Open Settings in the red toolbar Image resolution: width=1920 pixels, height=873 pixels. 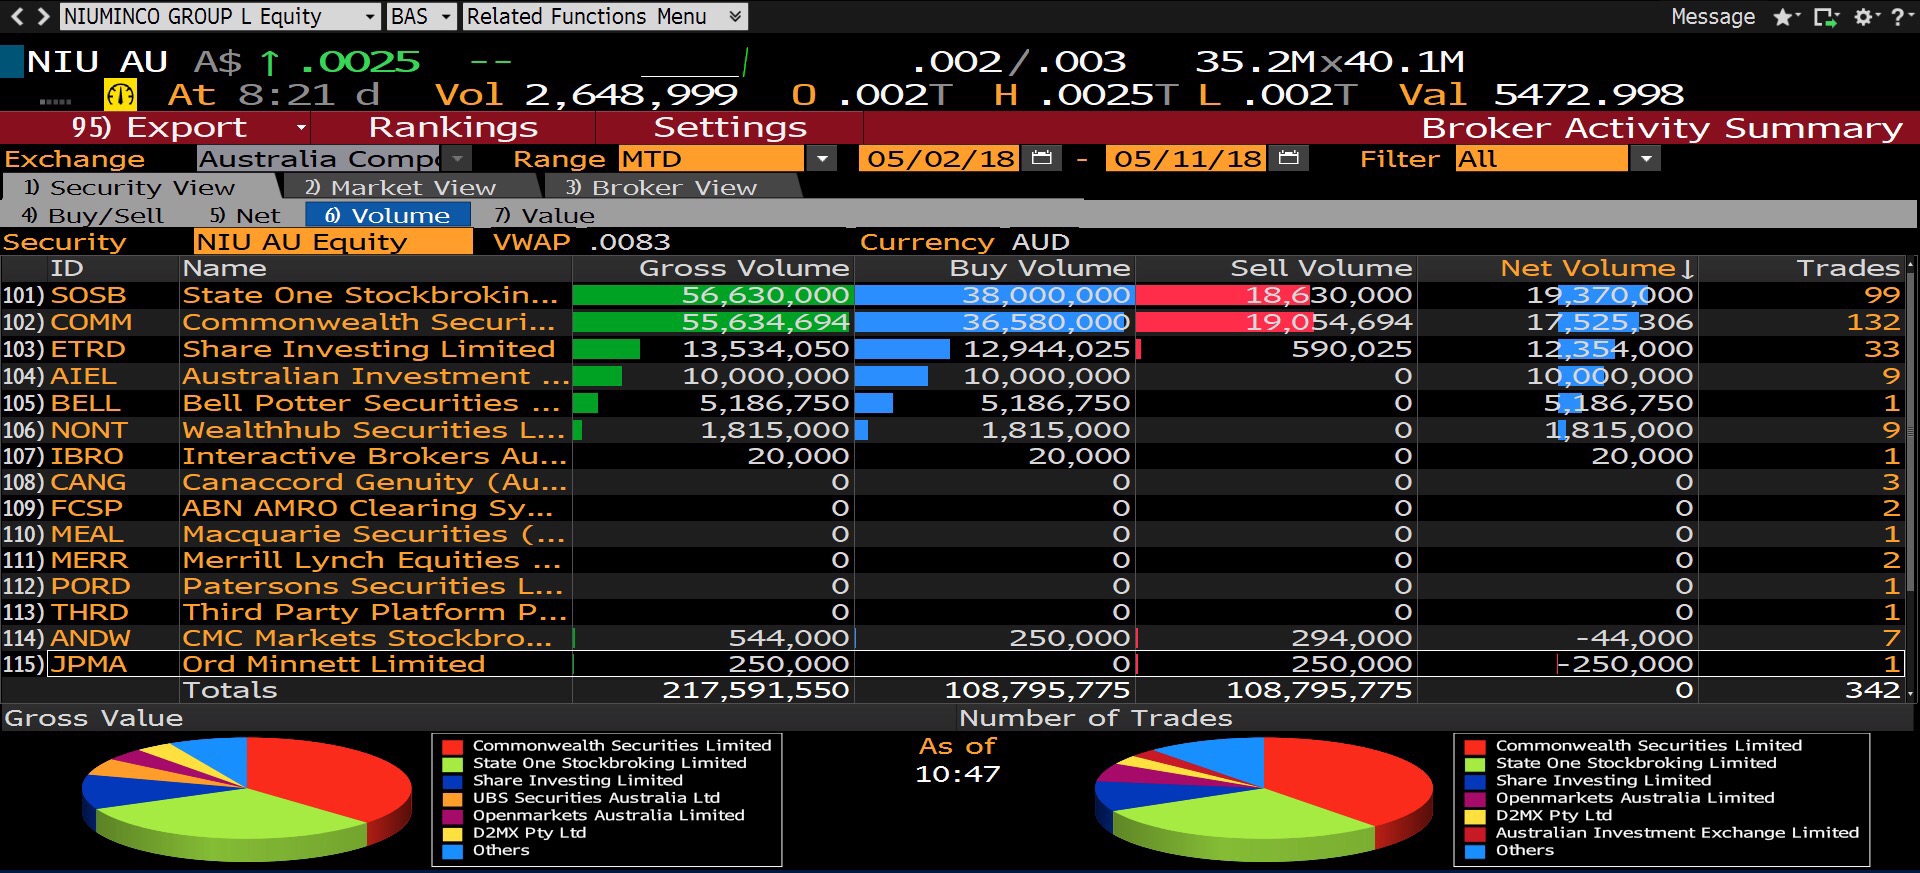pos(730,128)
